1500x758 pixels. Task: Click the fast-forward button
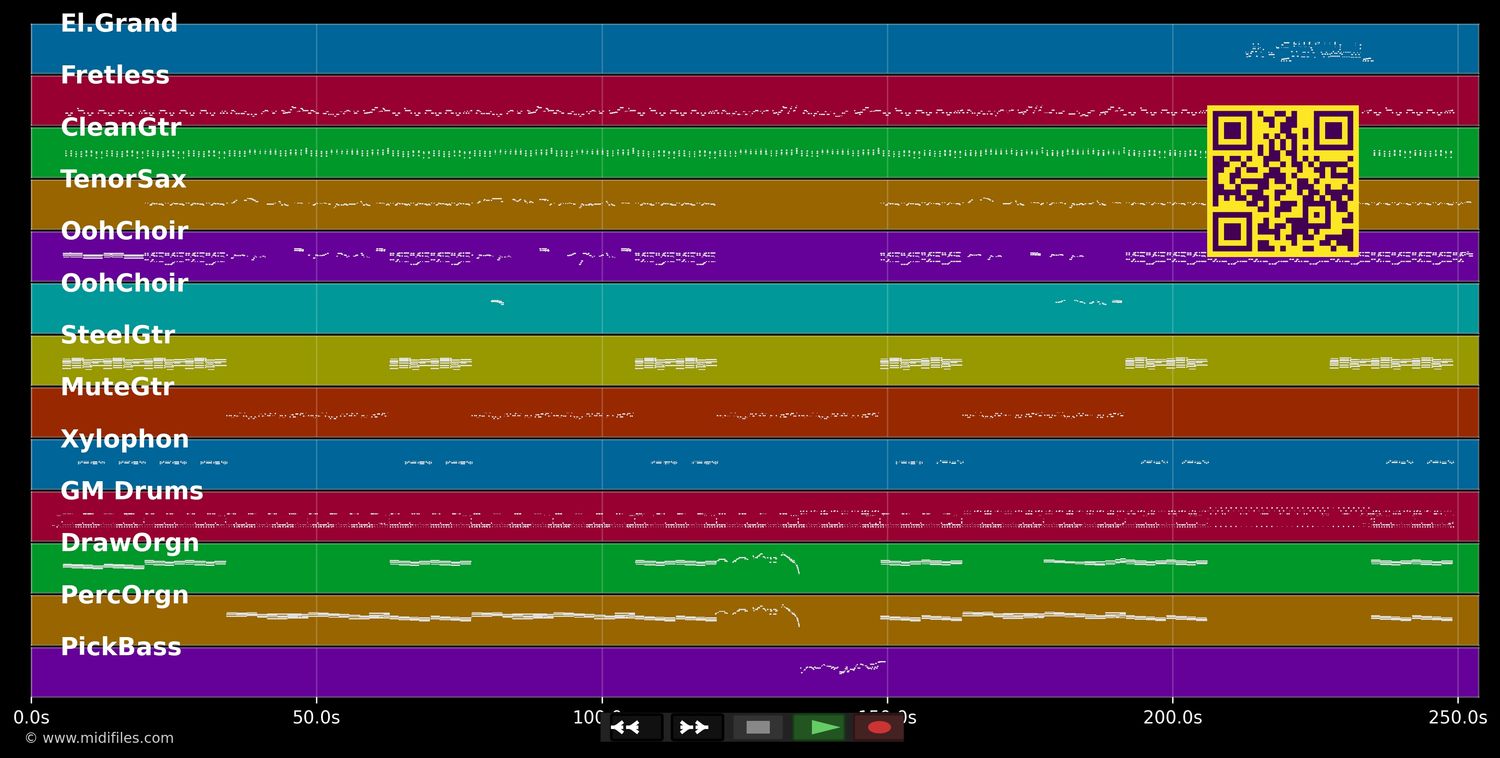[x=696, y=727]
